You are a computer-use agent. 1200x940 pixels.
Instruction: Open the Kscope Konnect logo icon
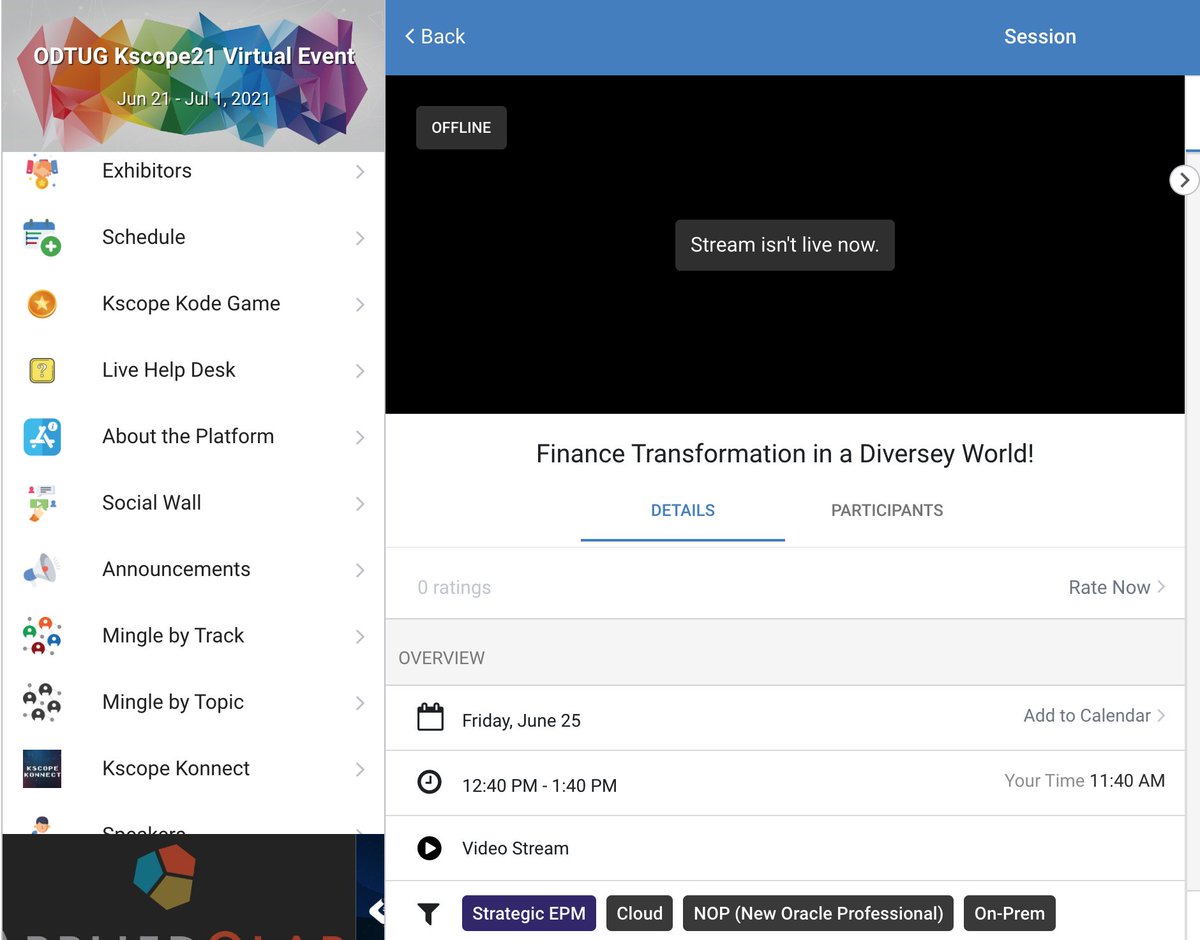[42, 769]
